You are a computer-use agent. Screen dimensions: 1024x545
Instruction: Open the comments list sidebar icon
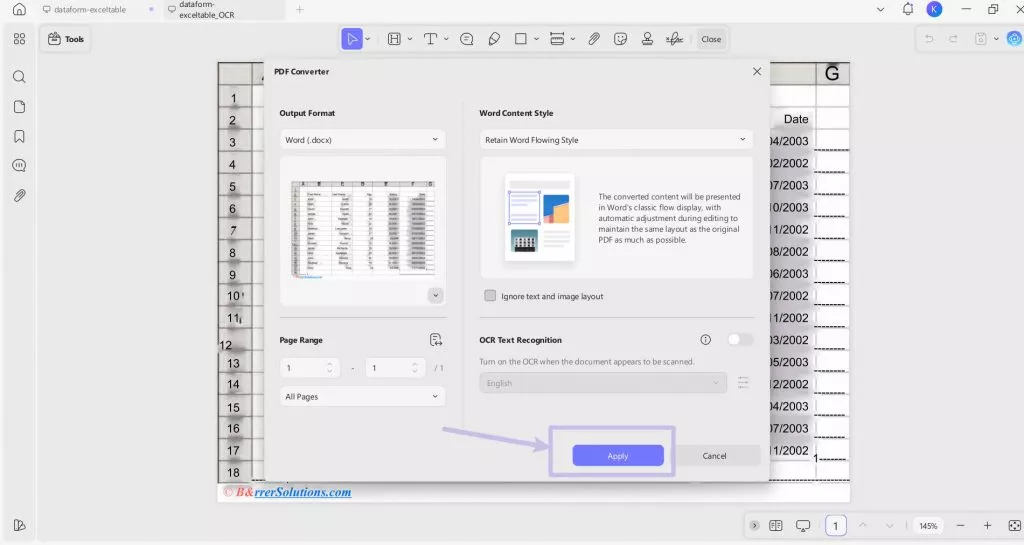[20, 166]
